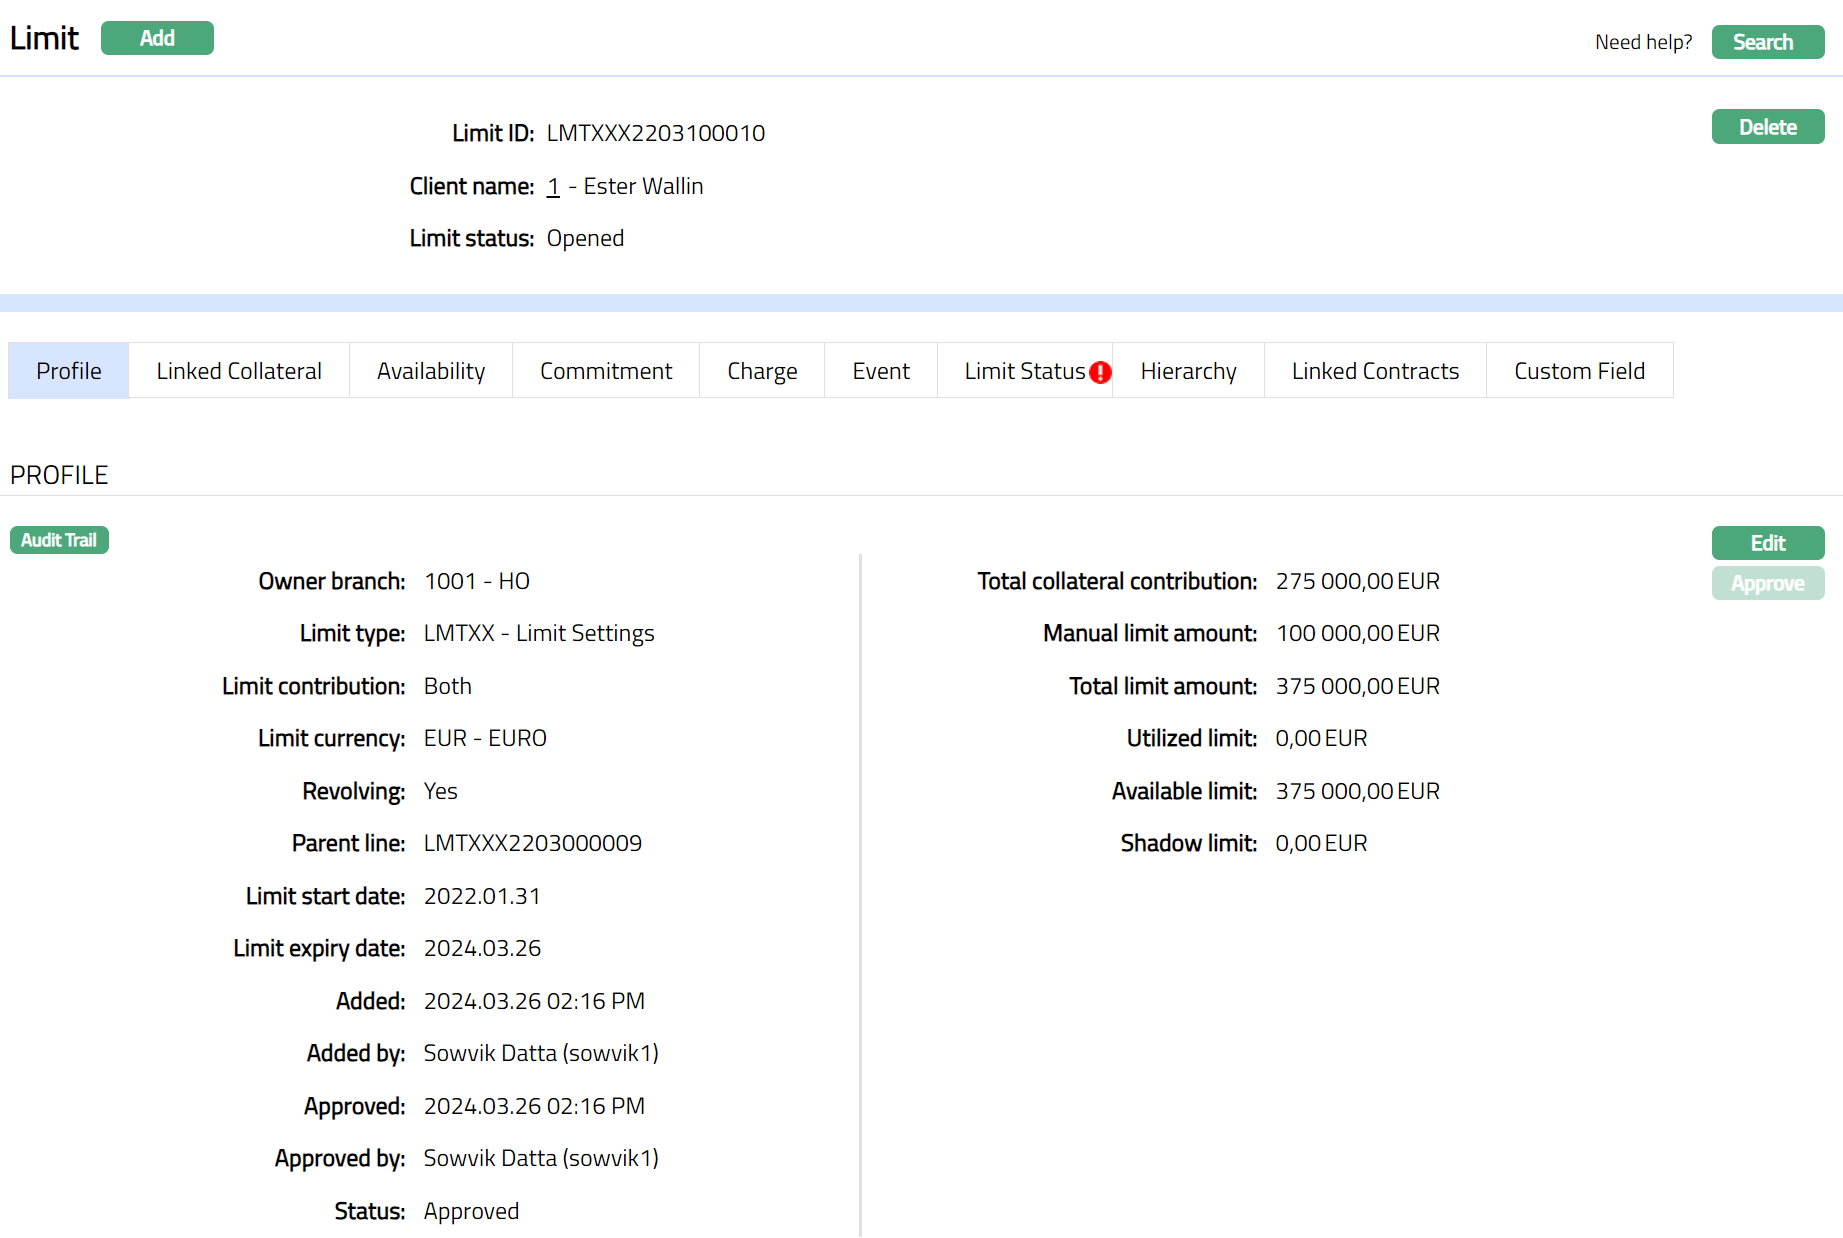View the Charge tab
Viewport: 1843px width, 1238px height.
(762, 371)
